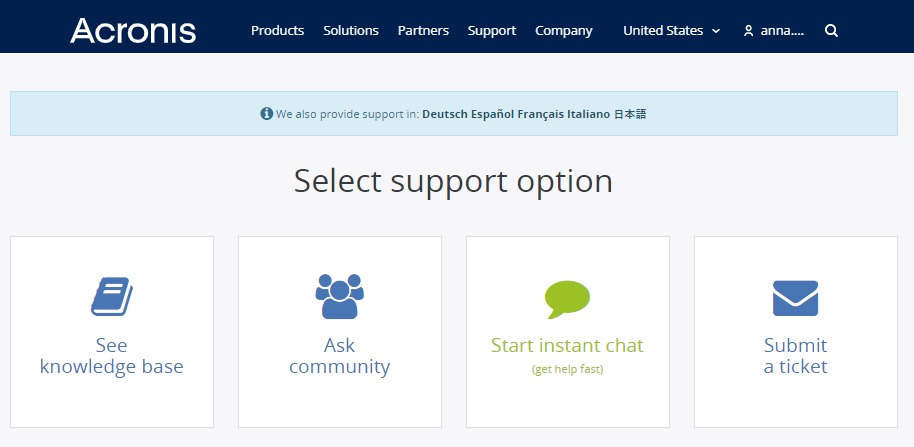Viewport: 914px width, 447px height.
Task: Open the Products menu
Action: (x=277, y=31)
